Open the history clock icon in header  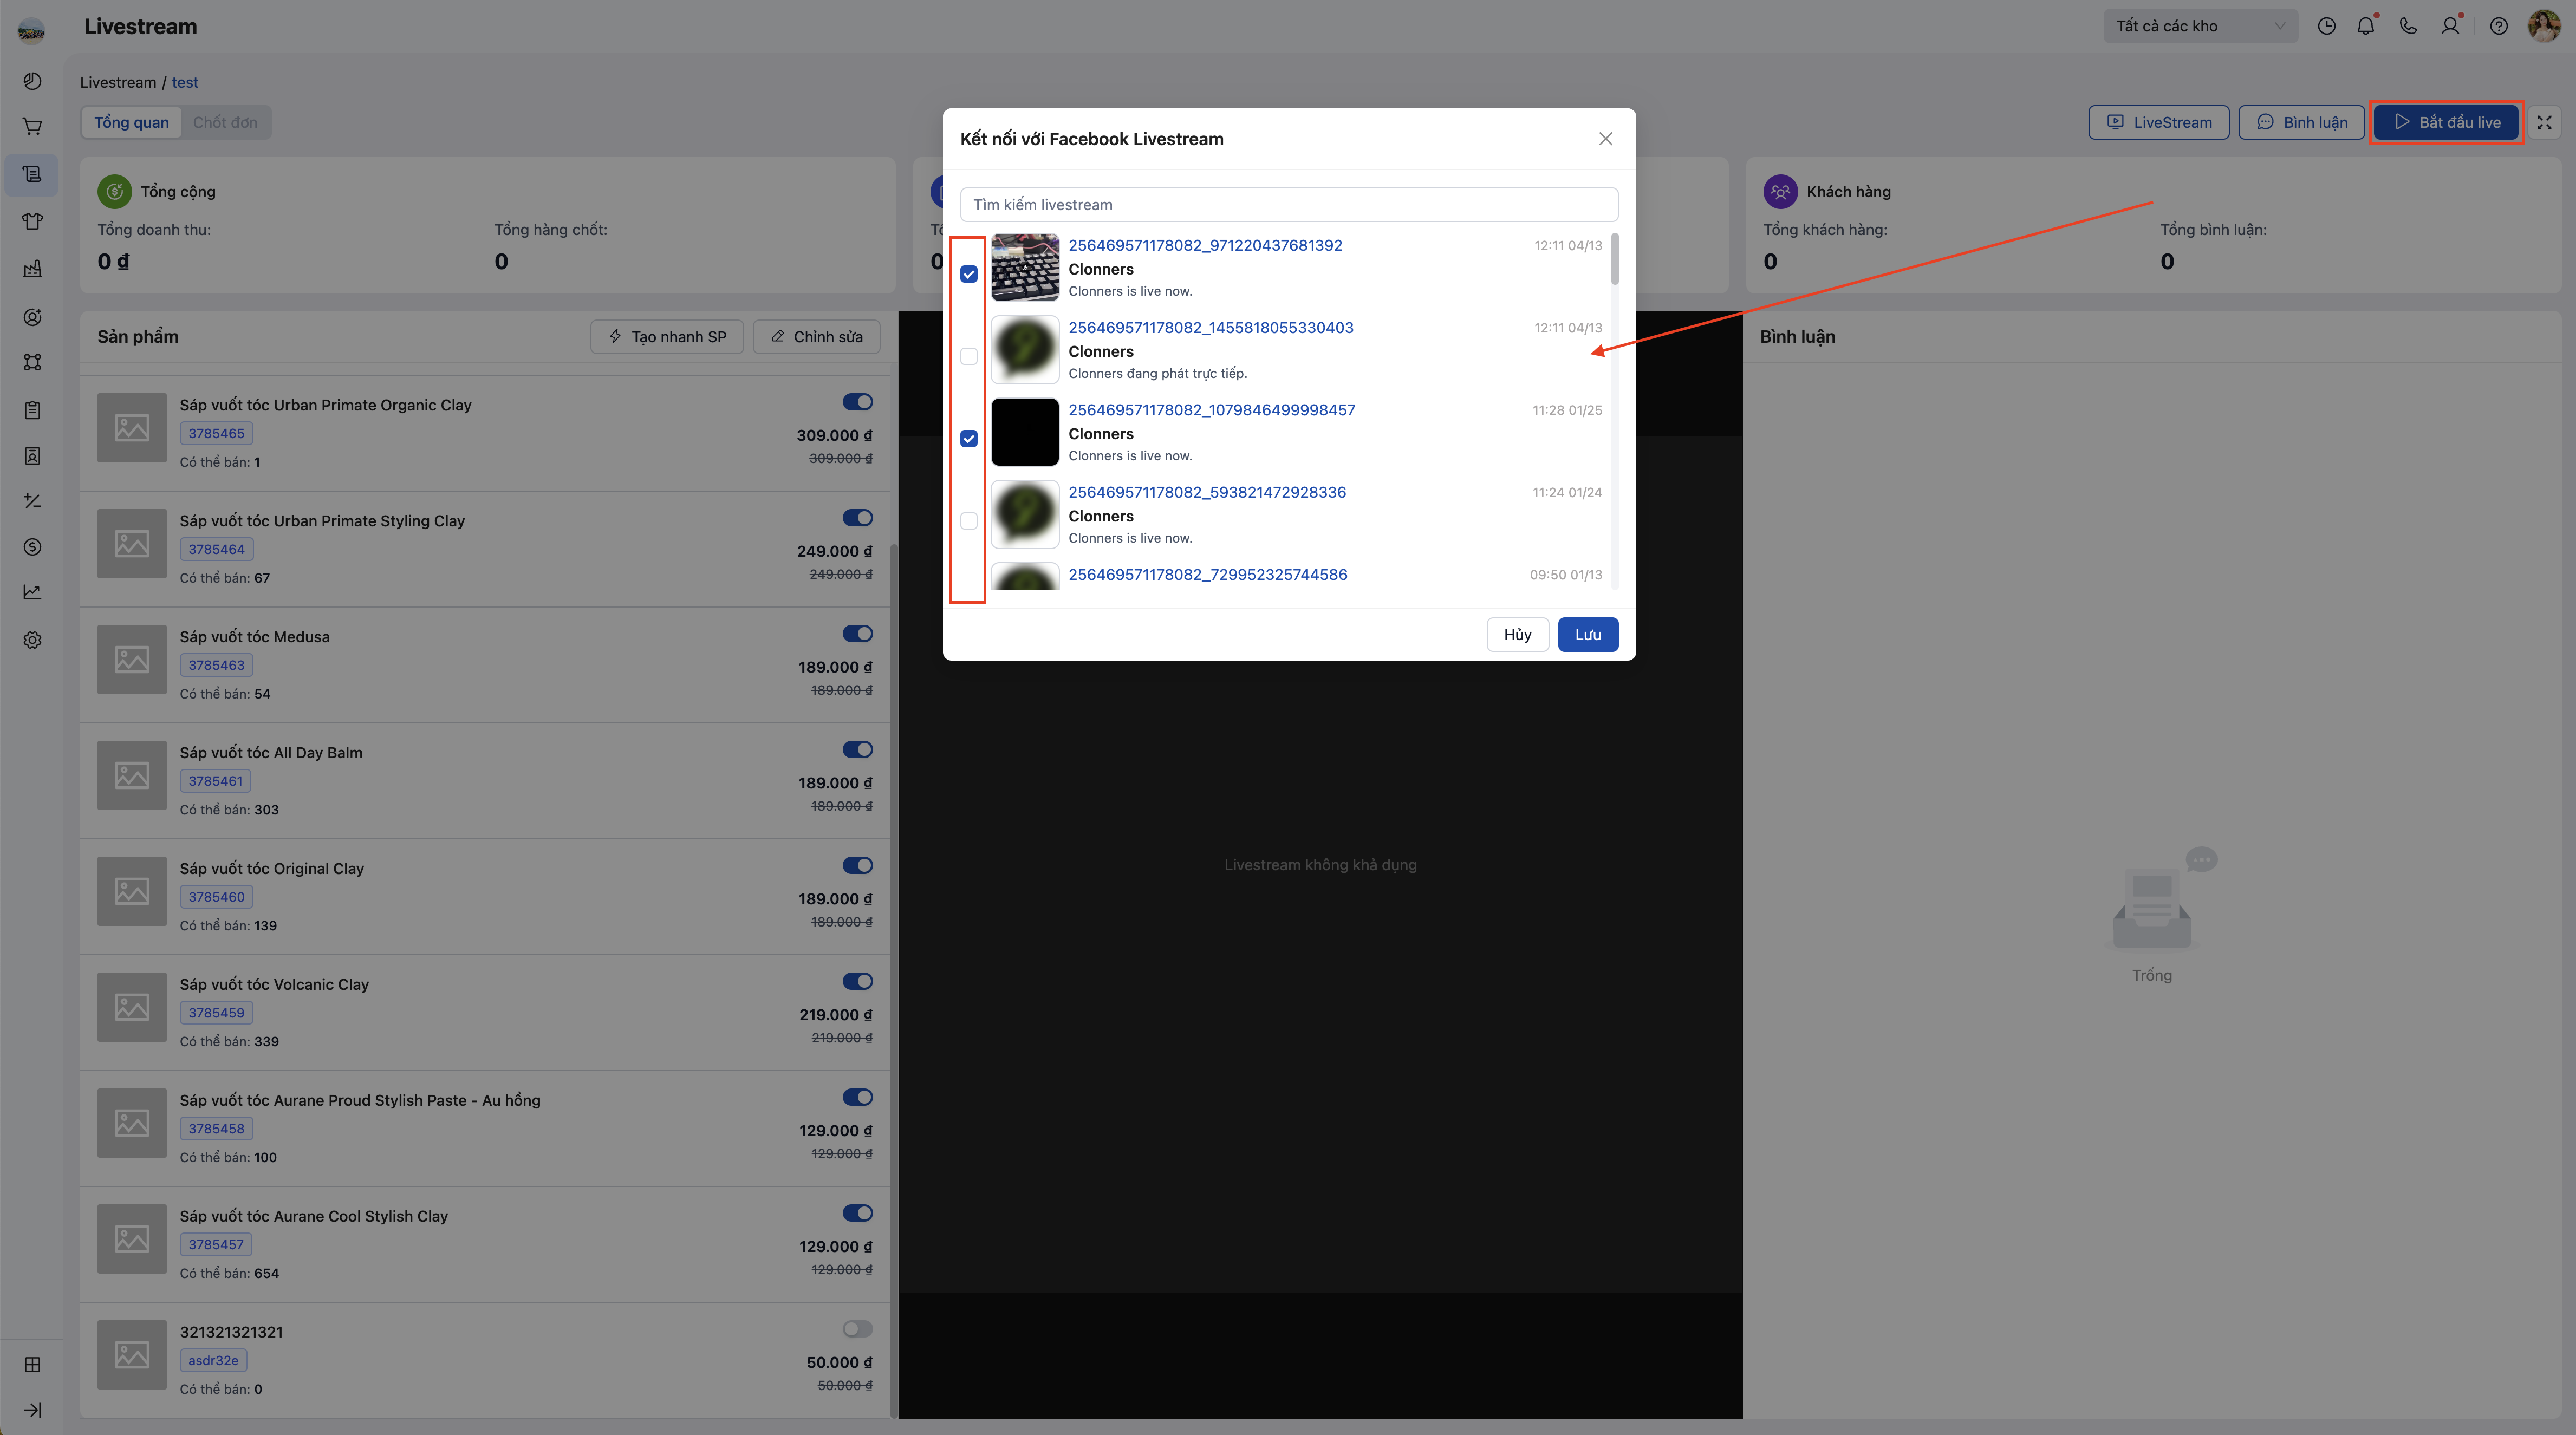coord(2327,26)
